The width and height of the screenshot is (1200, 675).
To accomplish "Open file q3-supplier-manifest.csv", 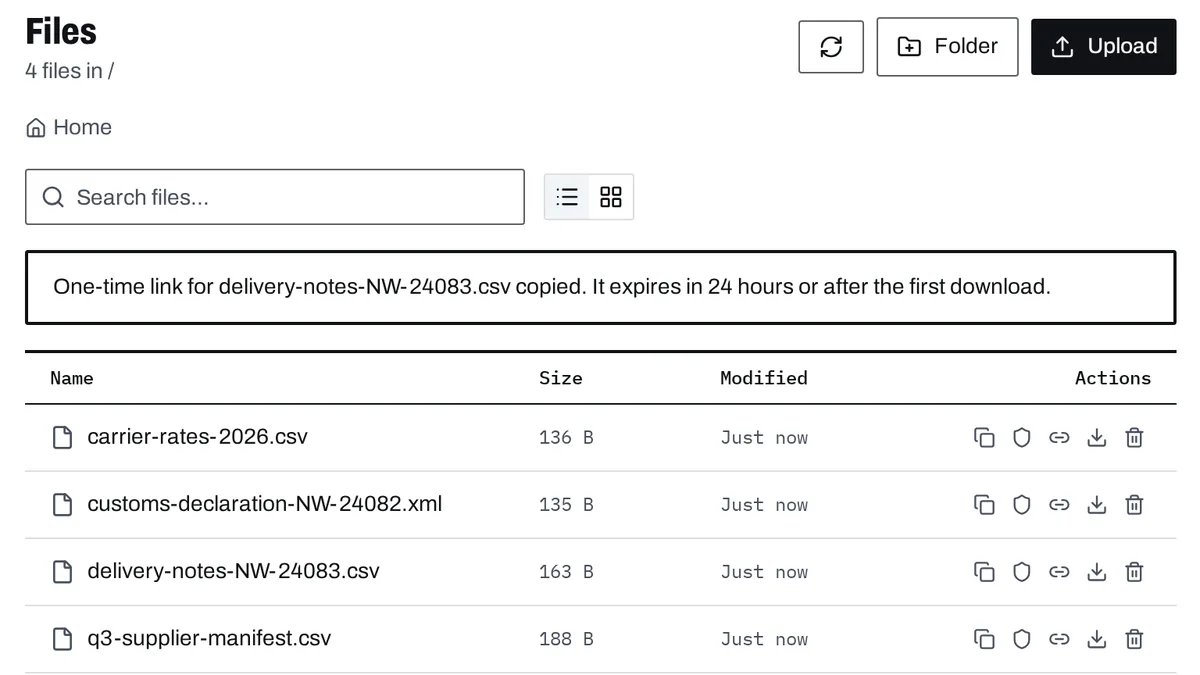I will tap(209, 638).
